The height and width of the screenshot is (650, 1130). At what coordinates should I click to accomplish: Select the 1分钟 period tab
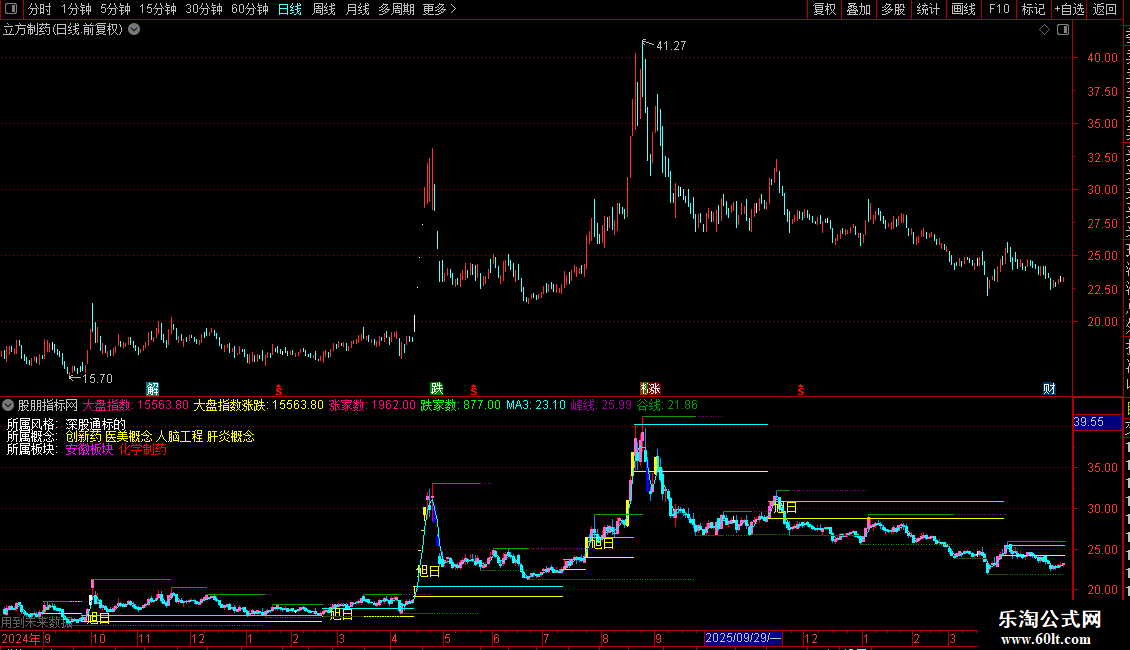tap(76, 9)
